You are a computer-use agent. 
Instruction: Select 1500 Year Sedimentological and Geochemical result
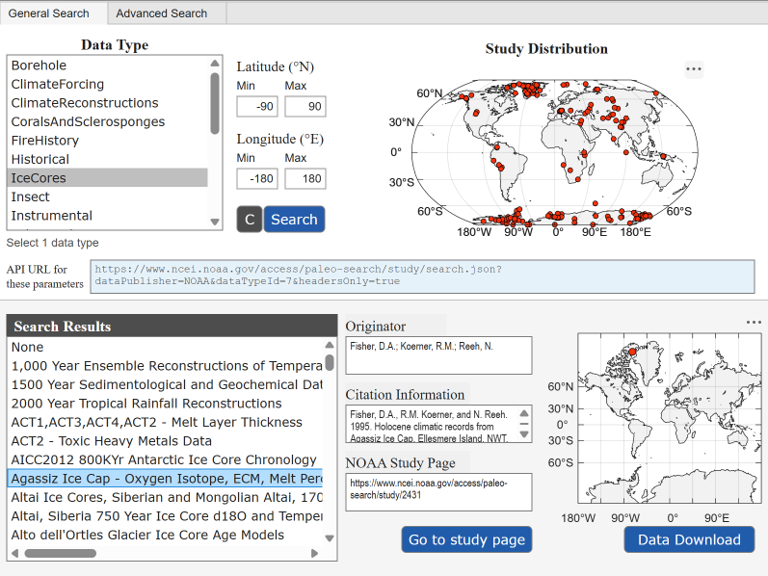pyautogui.click(x=166, y=384)
